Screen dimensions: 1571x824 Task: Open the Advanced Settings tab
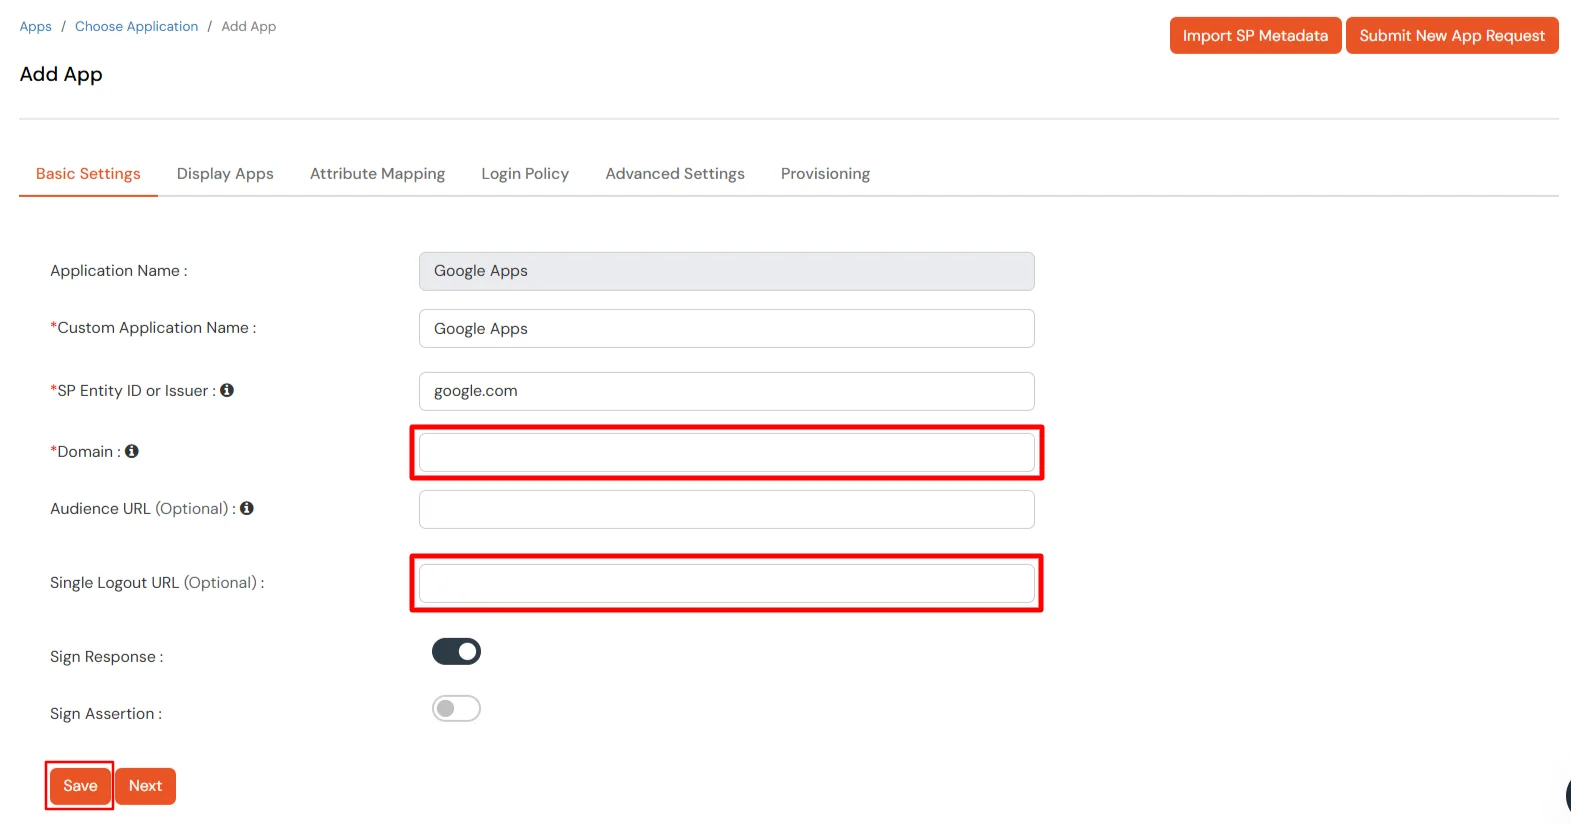coord(675,174)
